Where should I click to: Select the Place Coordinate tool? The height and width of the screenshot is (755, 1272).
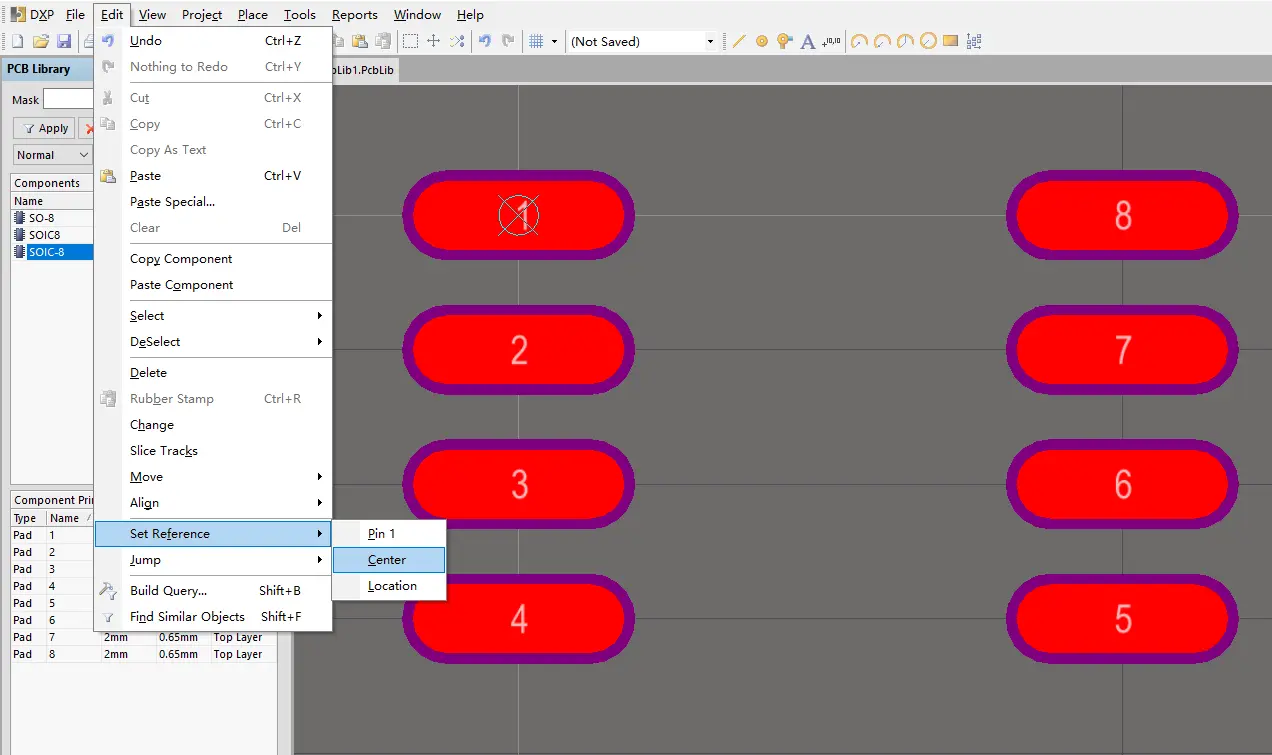click(832, 41)
